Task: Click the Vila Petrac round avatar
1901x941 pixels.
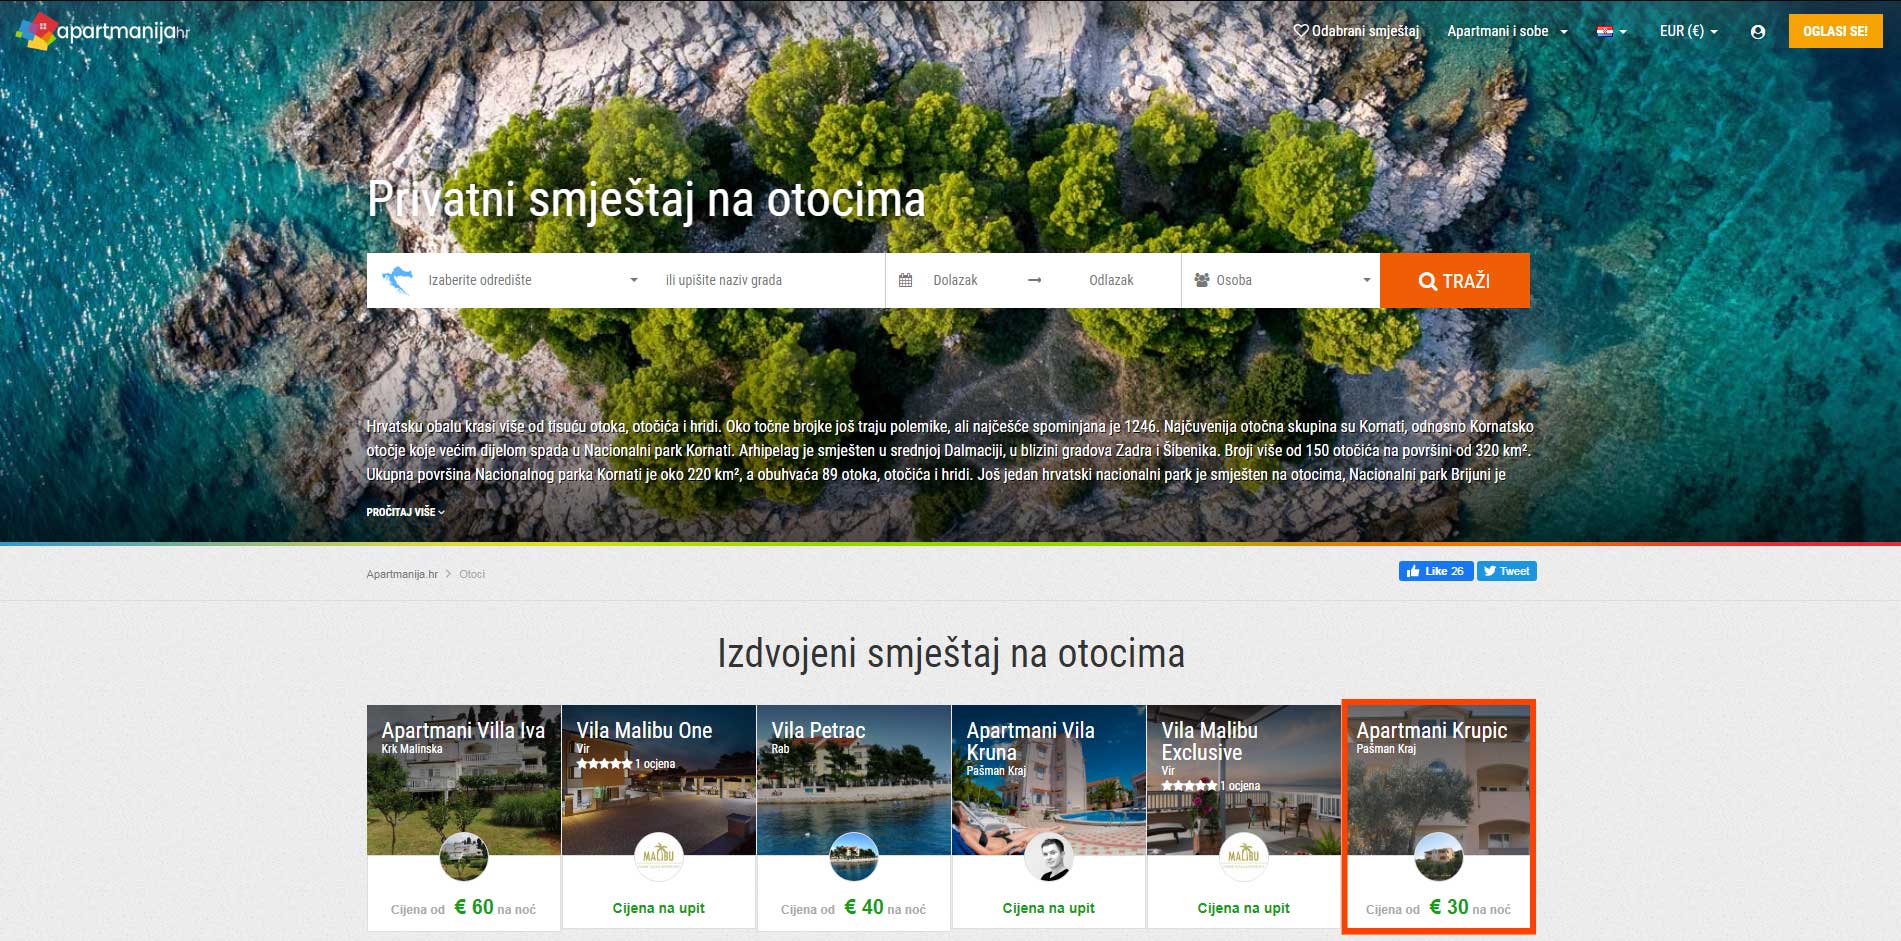Action: pyautogui.click(x=853, y=856)
